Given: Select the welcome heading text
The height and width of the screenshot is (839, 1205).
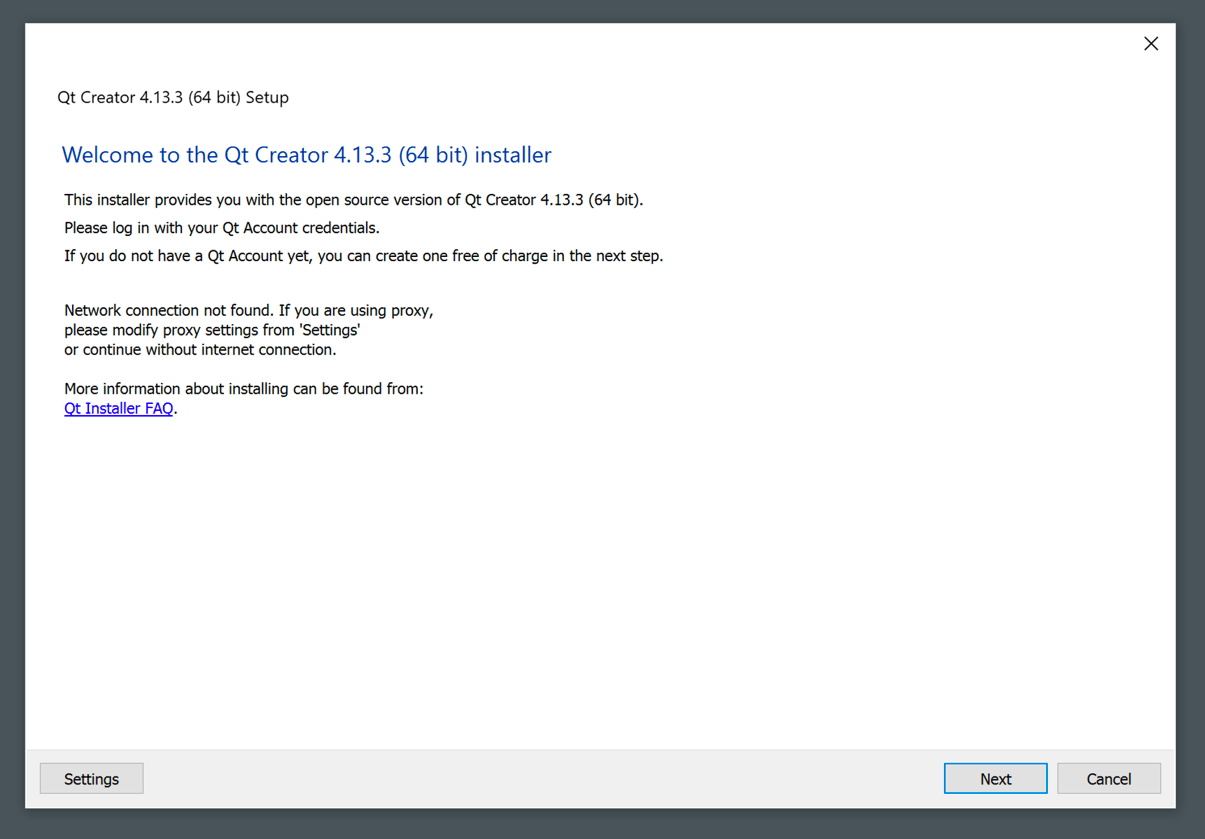Looking at the screenshot, I should tap(306, 155).
